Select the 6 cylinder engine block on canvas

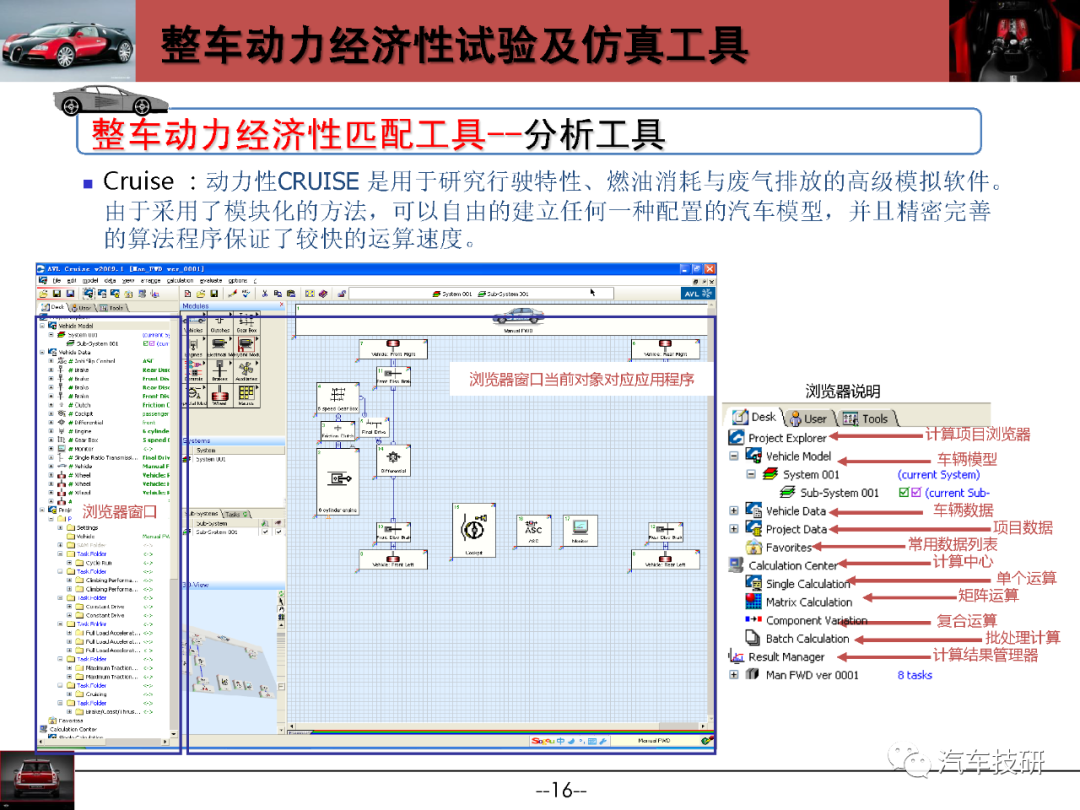(338, 481)
